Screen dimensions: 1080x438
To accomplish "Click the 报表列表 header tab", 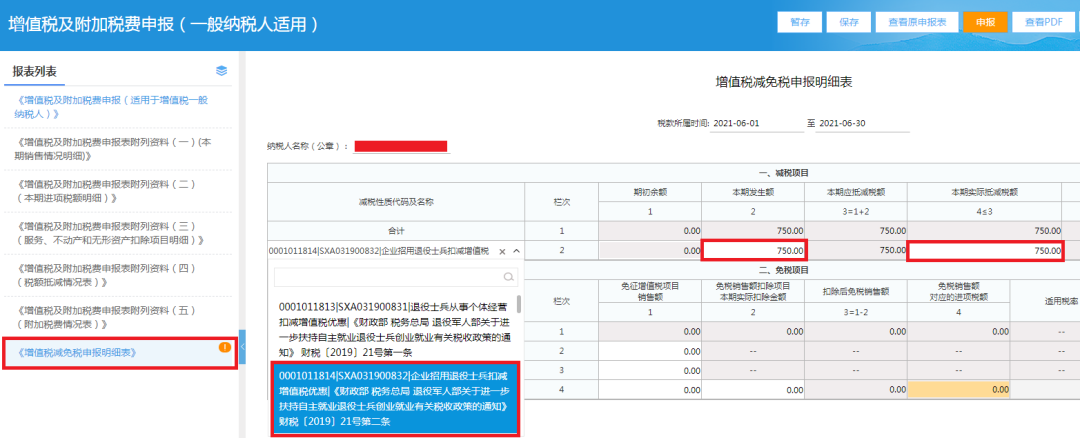I will [34, 72].
